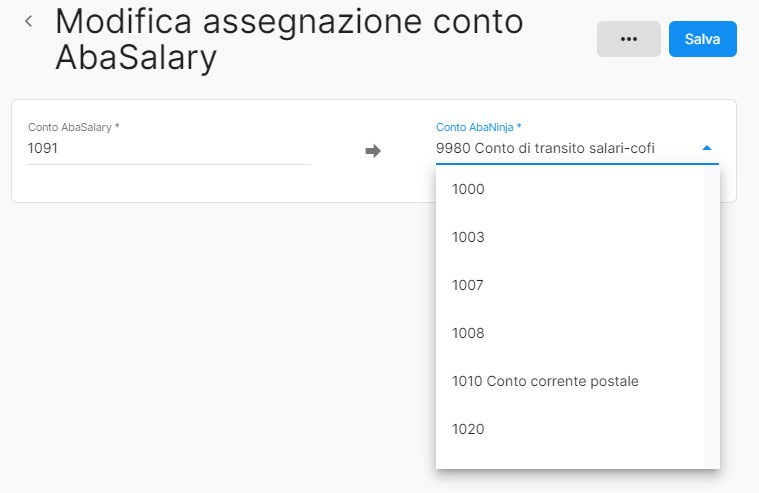Select 1010 Conto corrente postale

pos(570,381)
